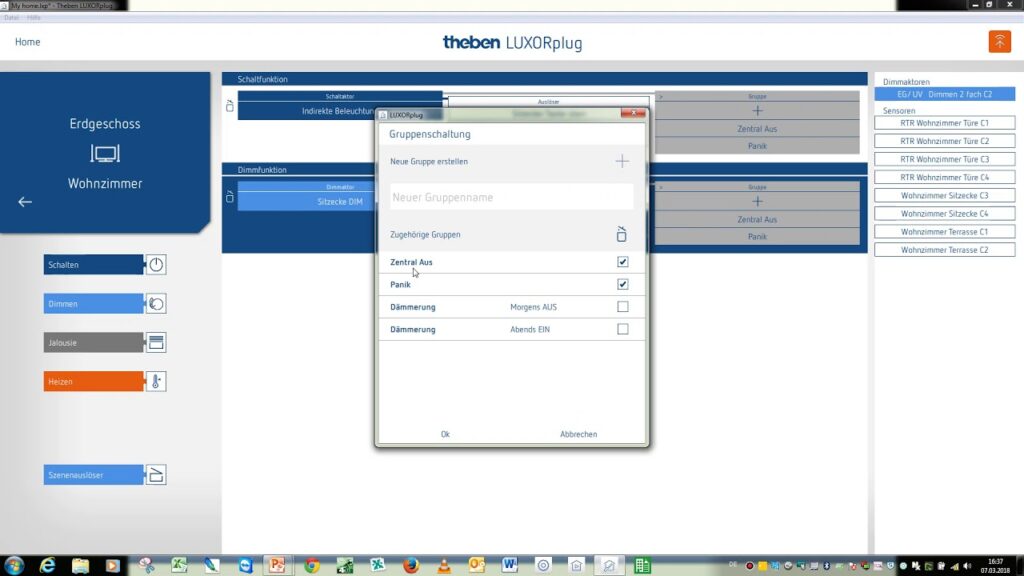
Task: Click the Wohnzimmer TV room icon
Action: [x=104, y=153]
